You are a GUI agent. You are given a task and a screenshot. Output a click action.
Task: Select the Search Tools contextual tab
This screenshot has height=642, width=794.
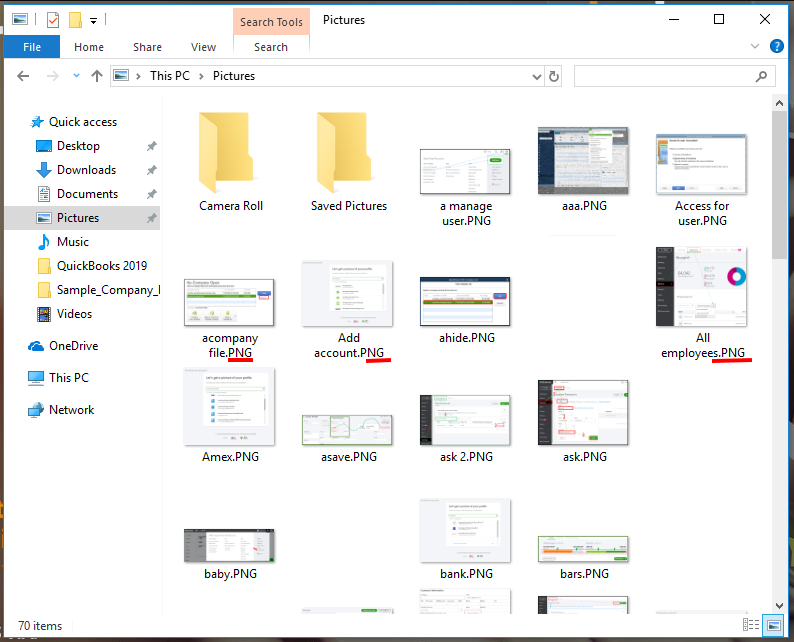coord(271,22)
